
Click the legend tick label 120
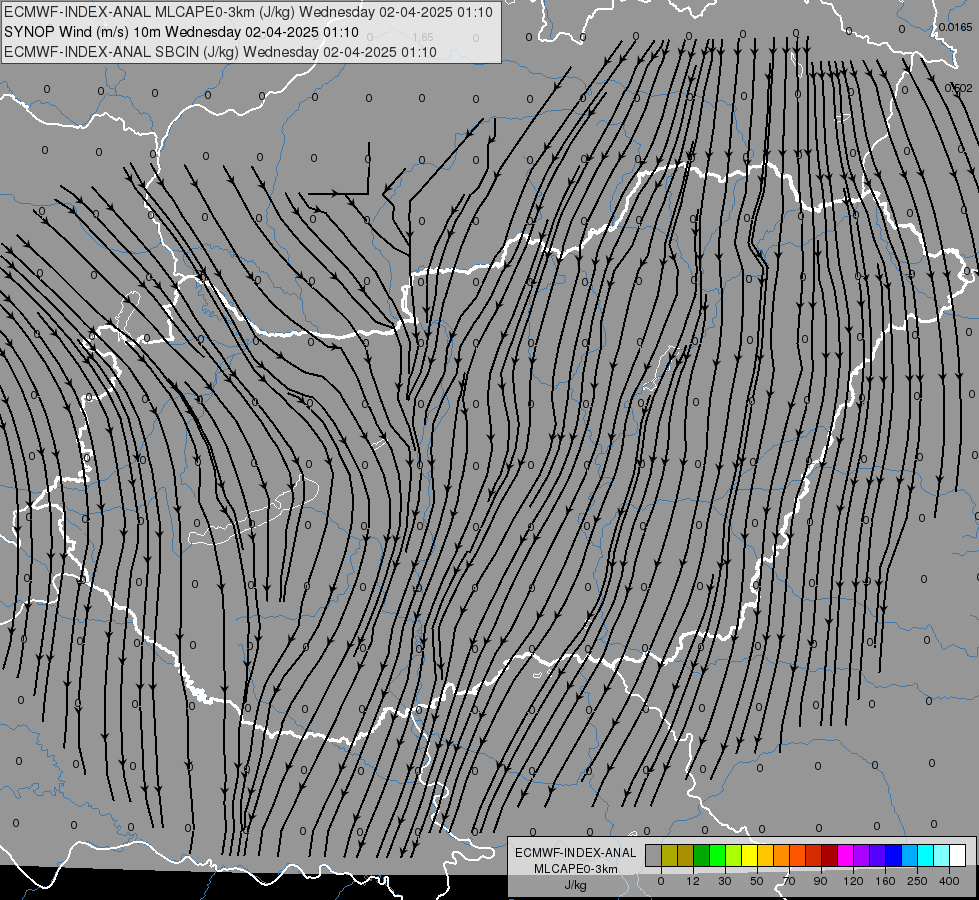[x=853, y=881]
